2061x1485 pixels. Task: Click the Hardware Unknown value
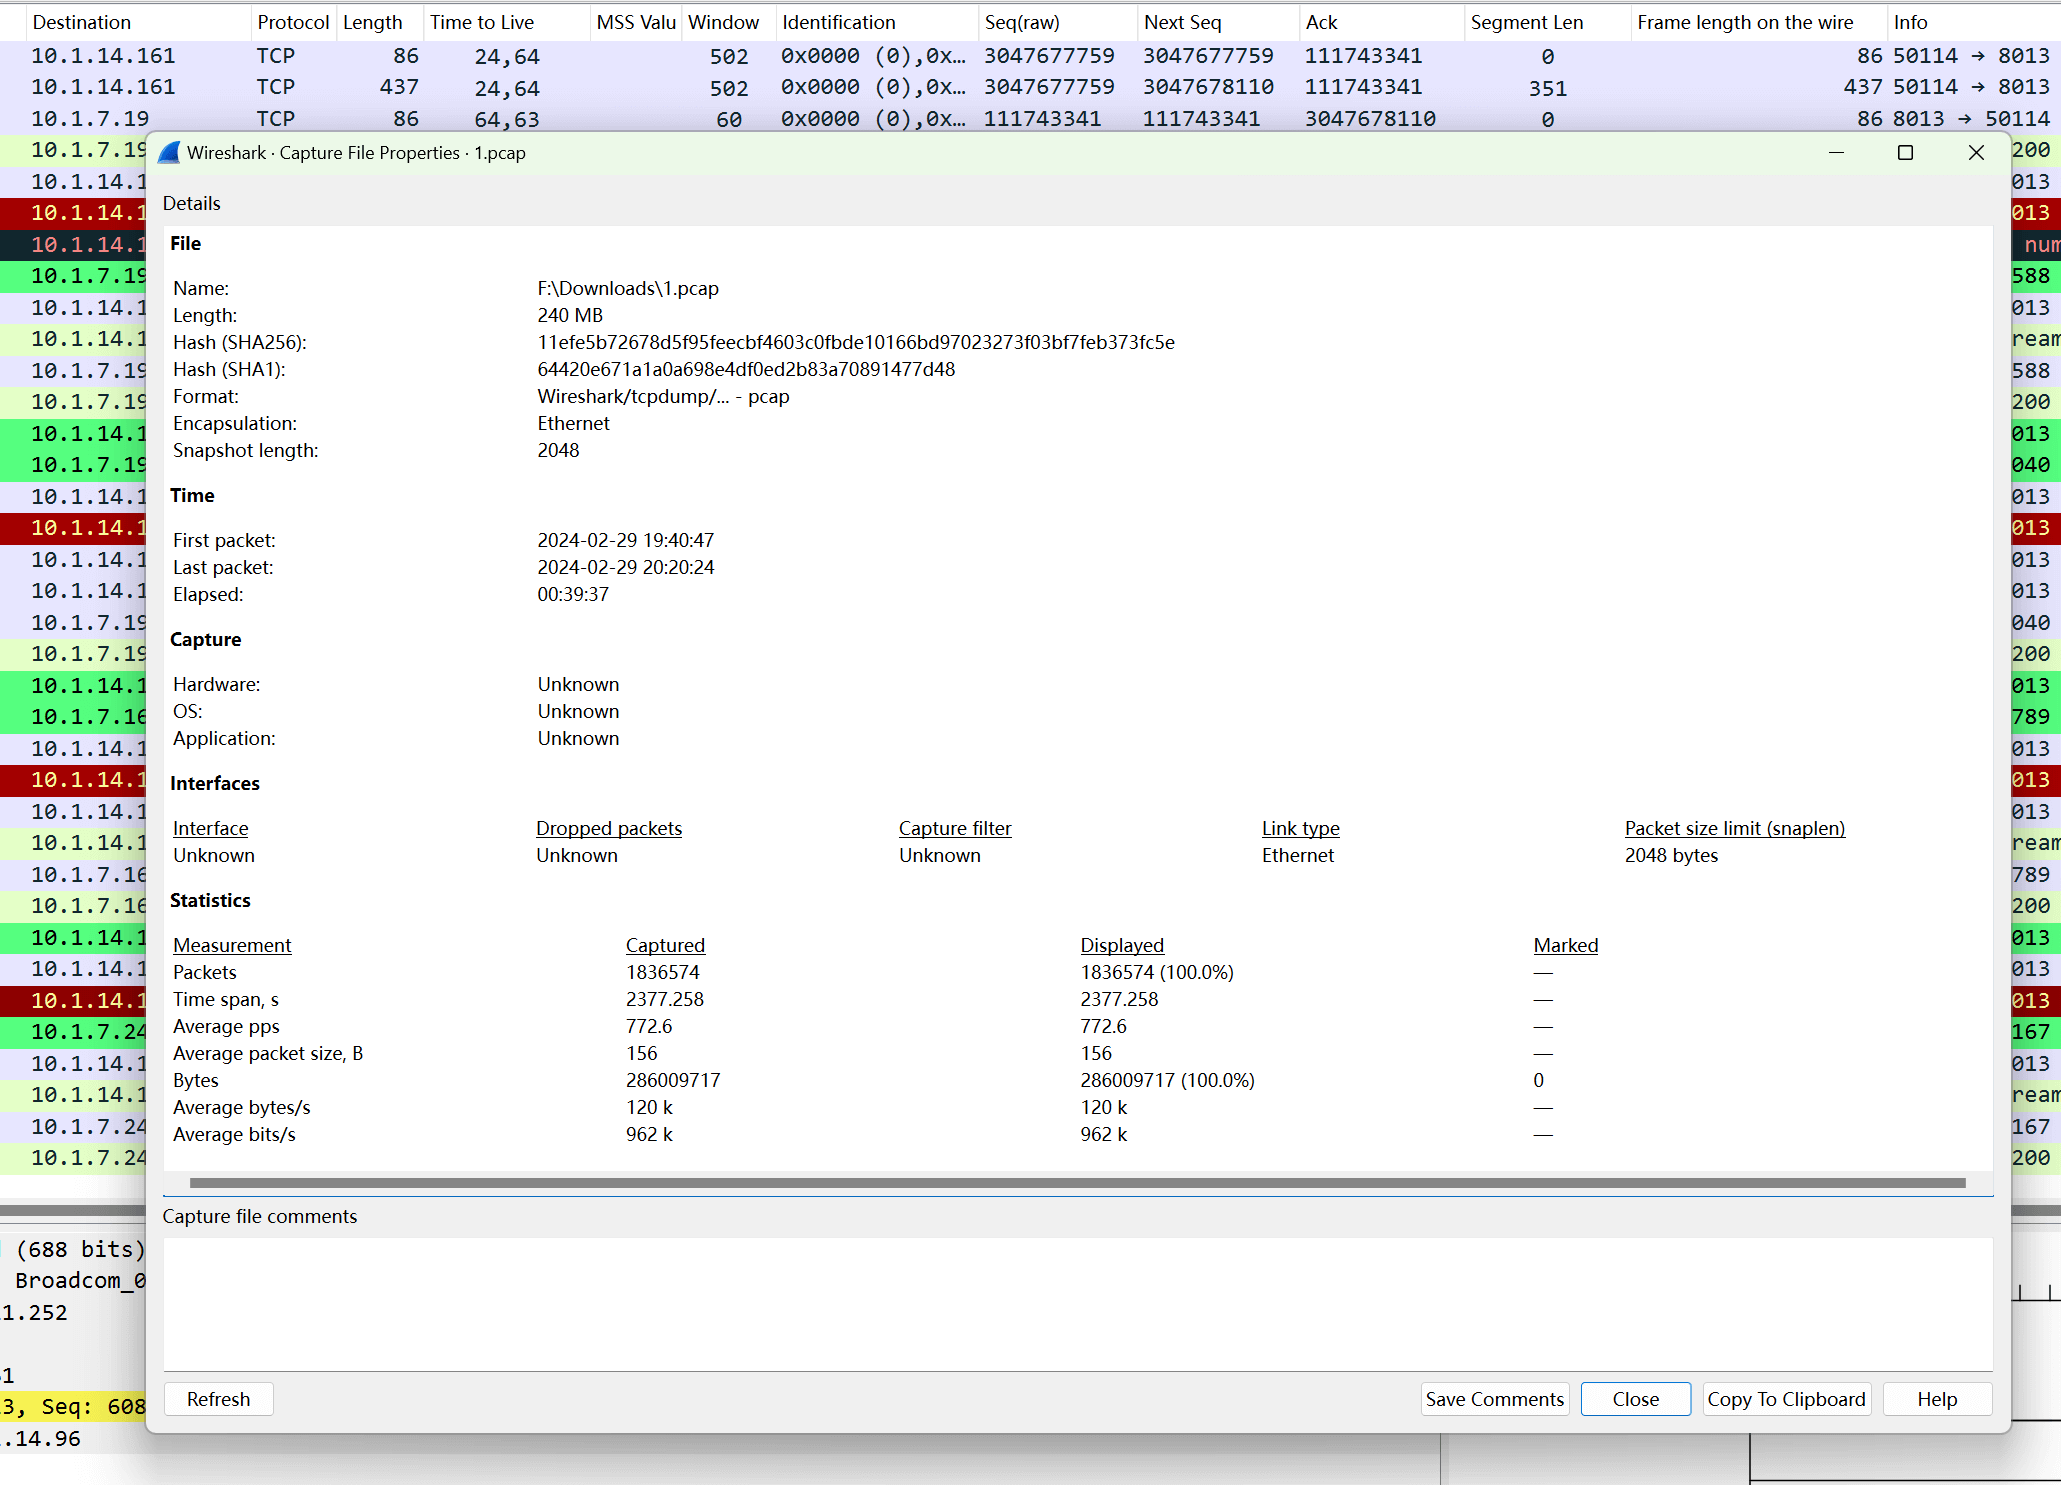click(578, 684)
